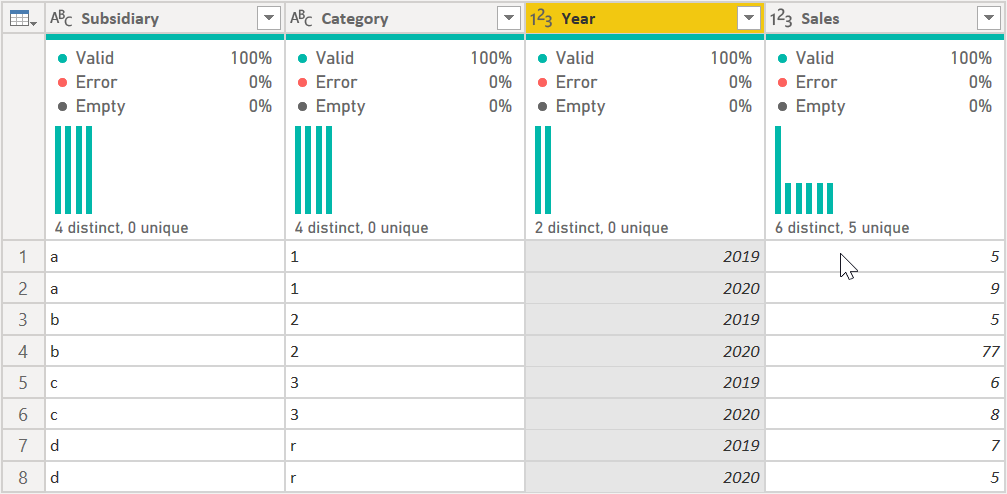Select row number 5
Viewport: 1007px width, 494px height.
point(23,382)
